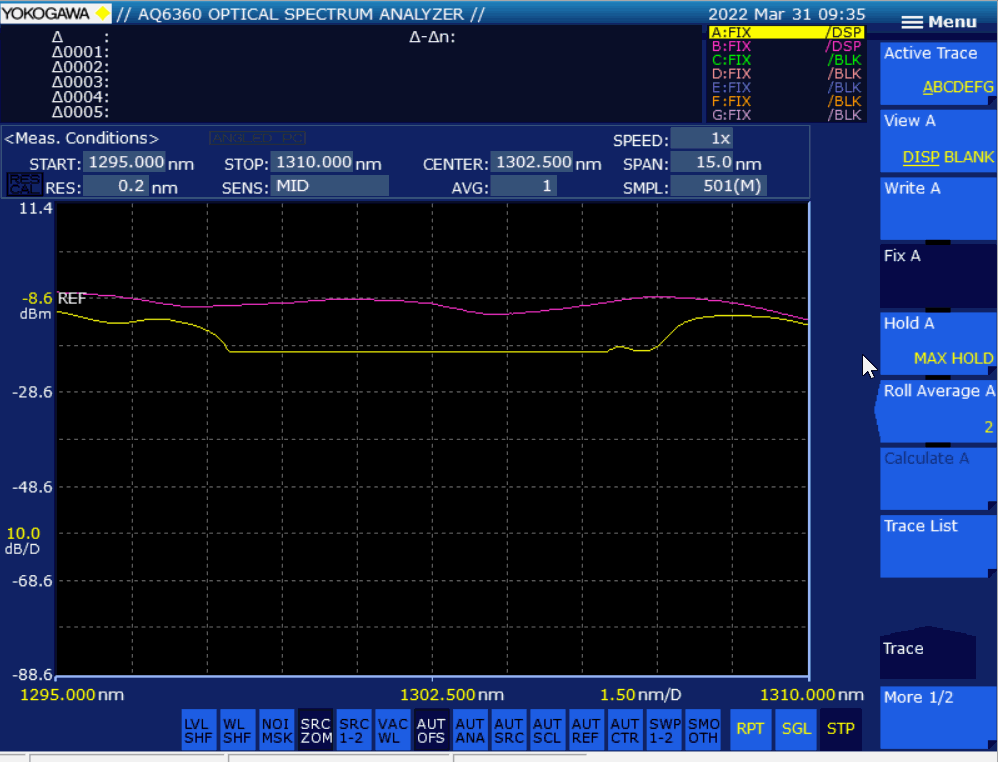Edit the STOP wavelength field
Screen dimensions: 998x762
[x=312, y=162]
